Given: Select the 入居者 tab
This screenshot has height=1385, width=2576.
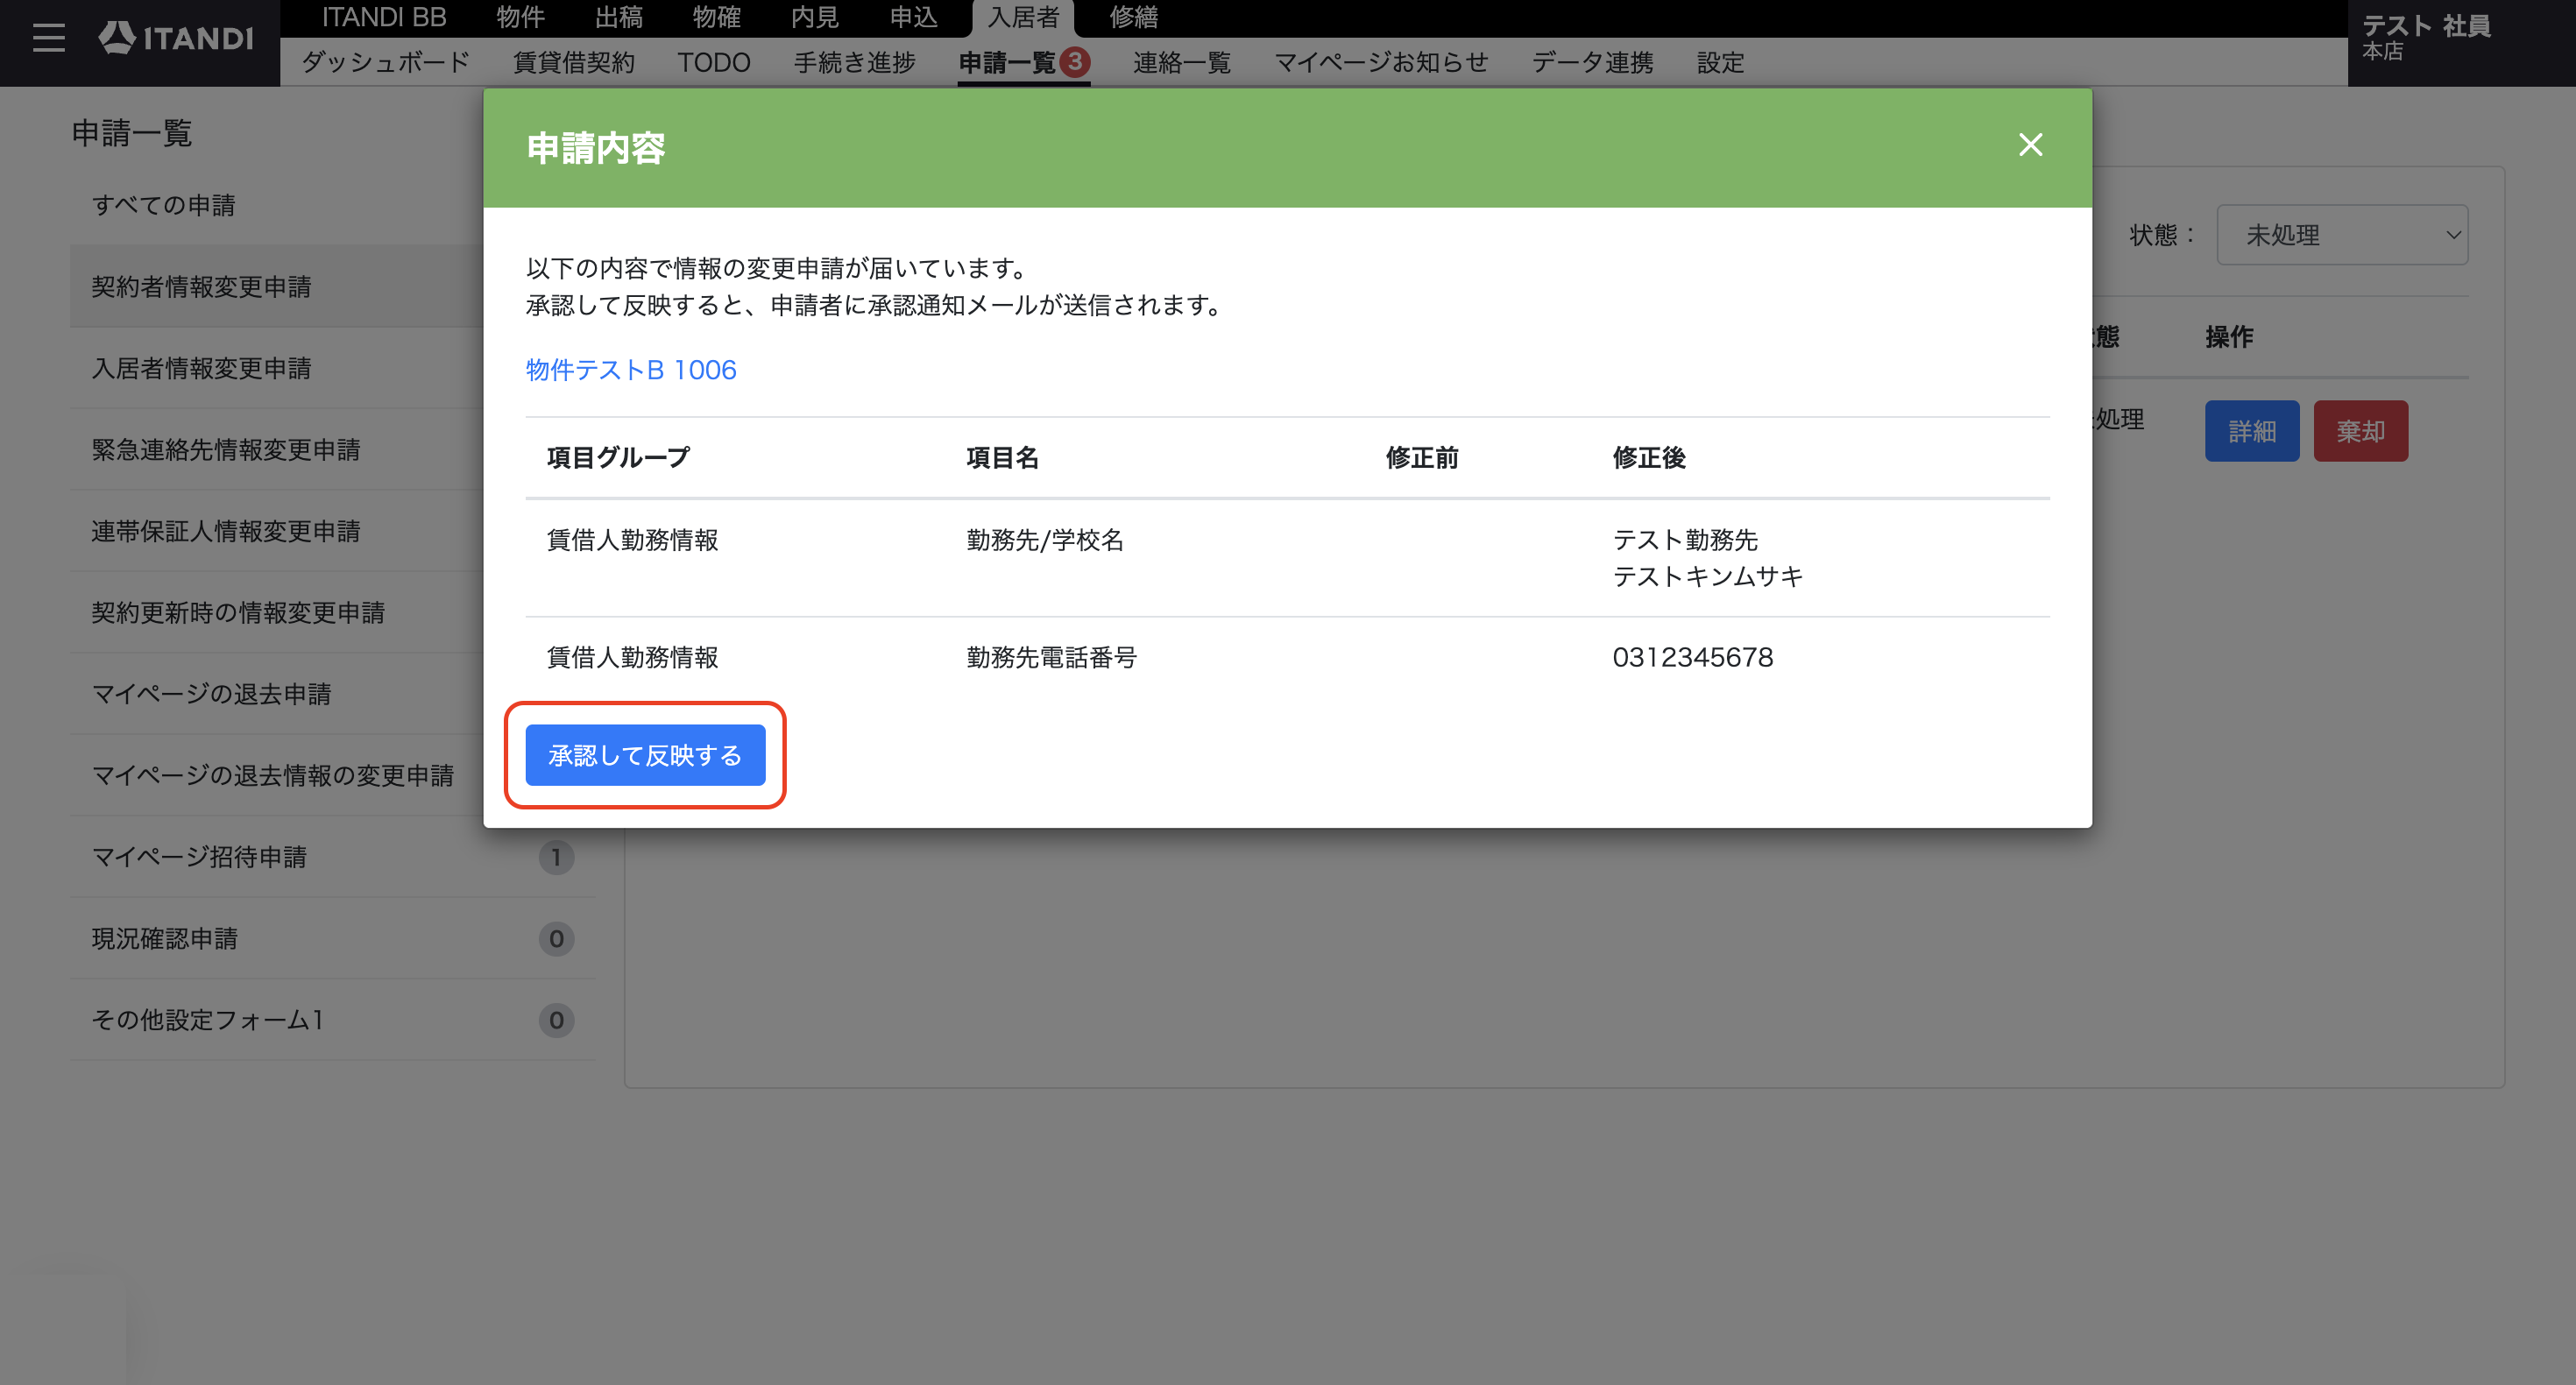Looking at the screenshot, I should point(1023,18).
